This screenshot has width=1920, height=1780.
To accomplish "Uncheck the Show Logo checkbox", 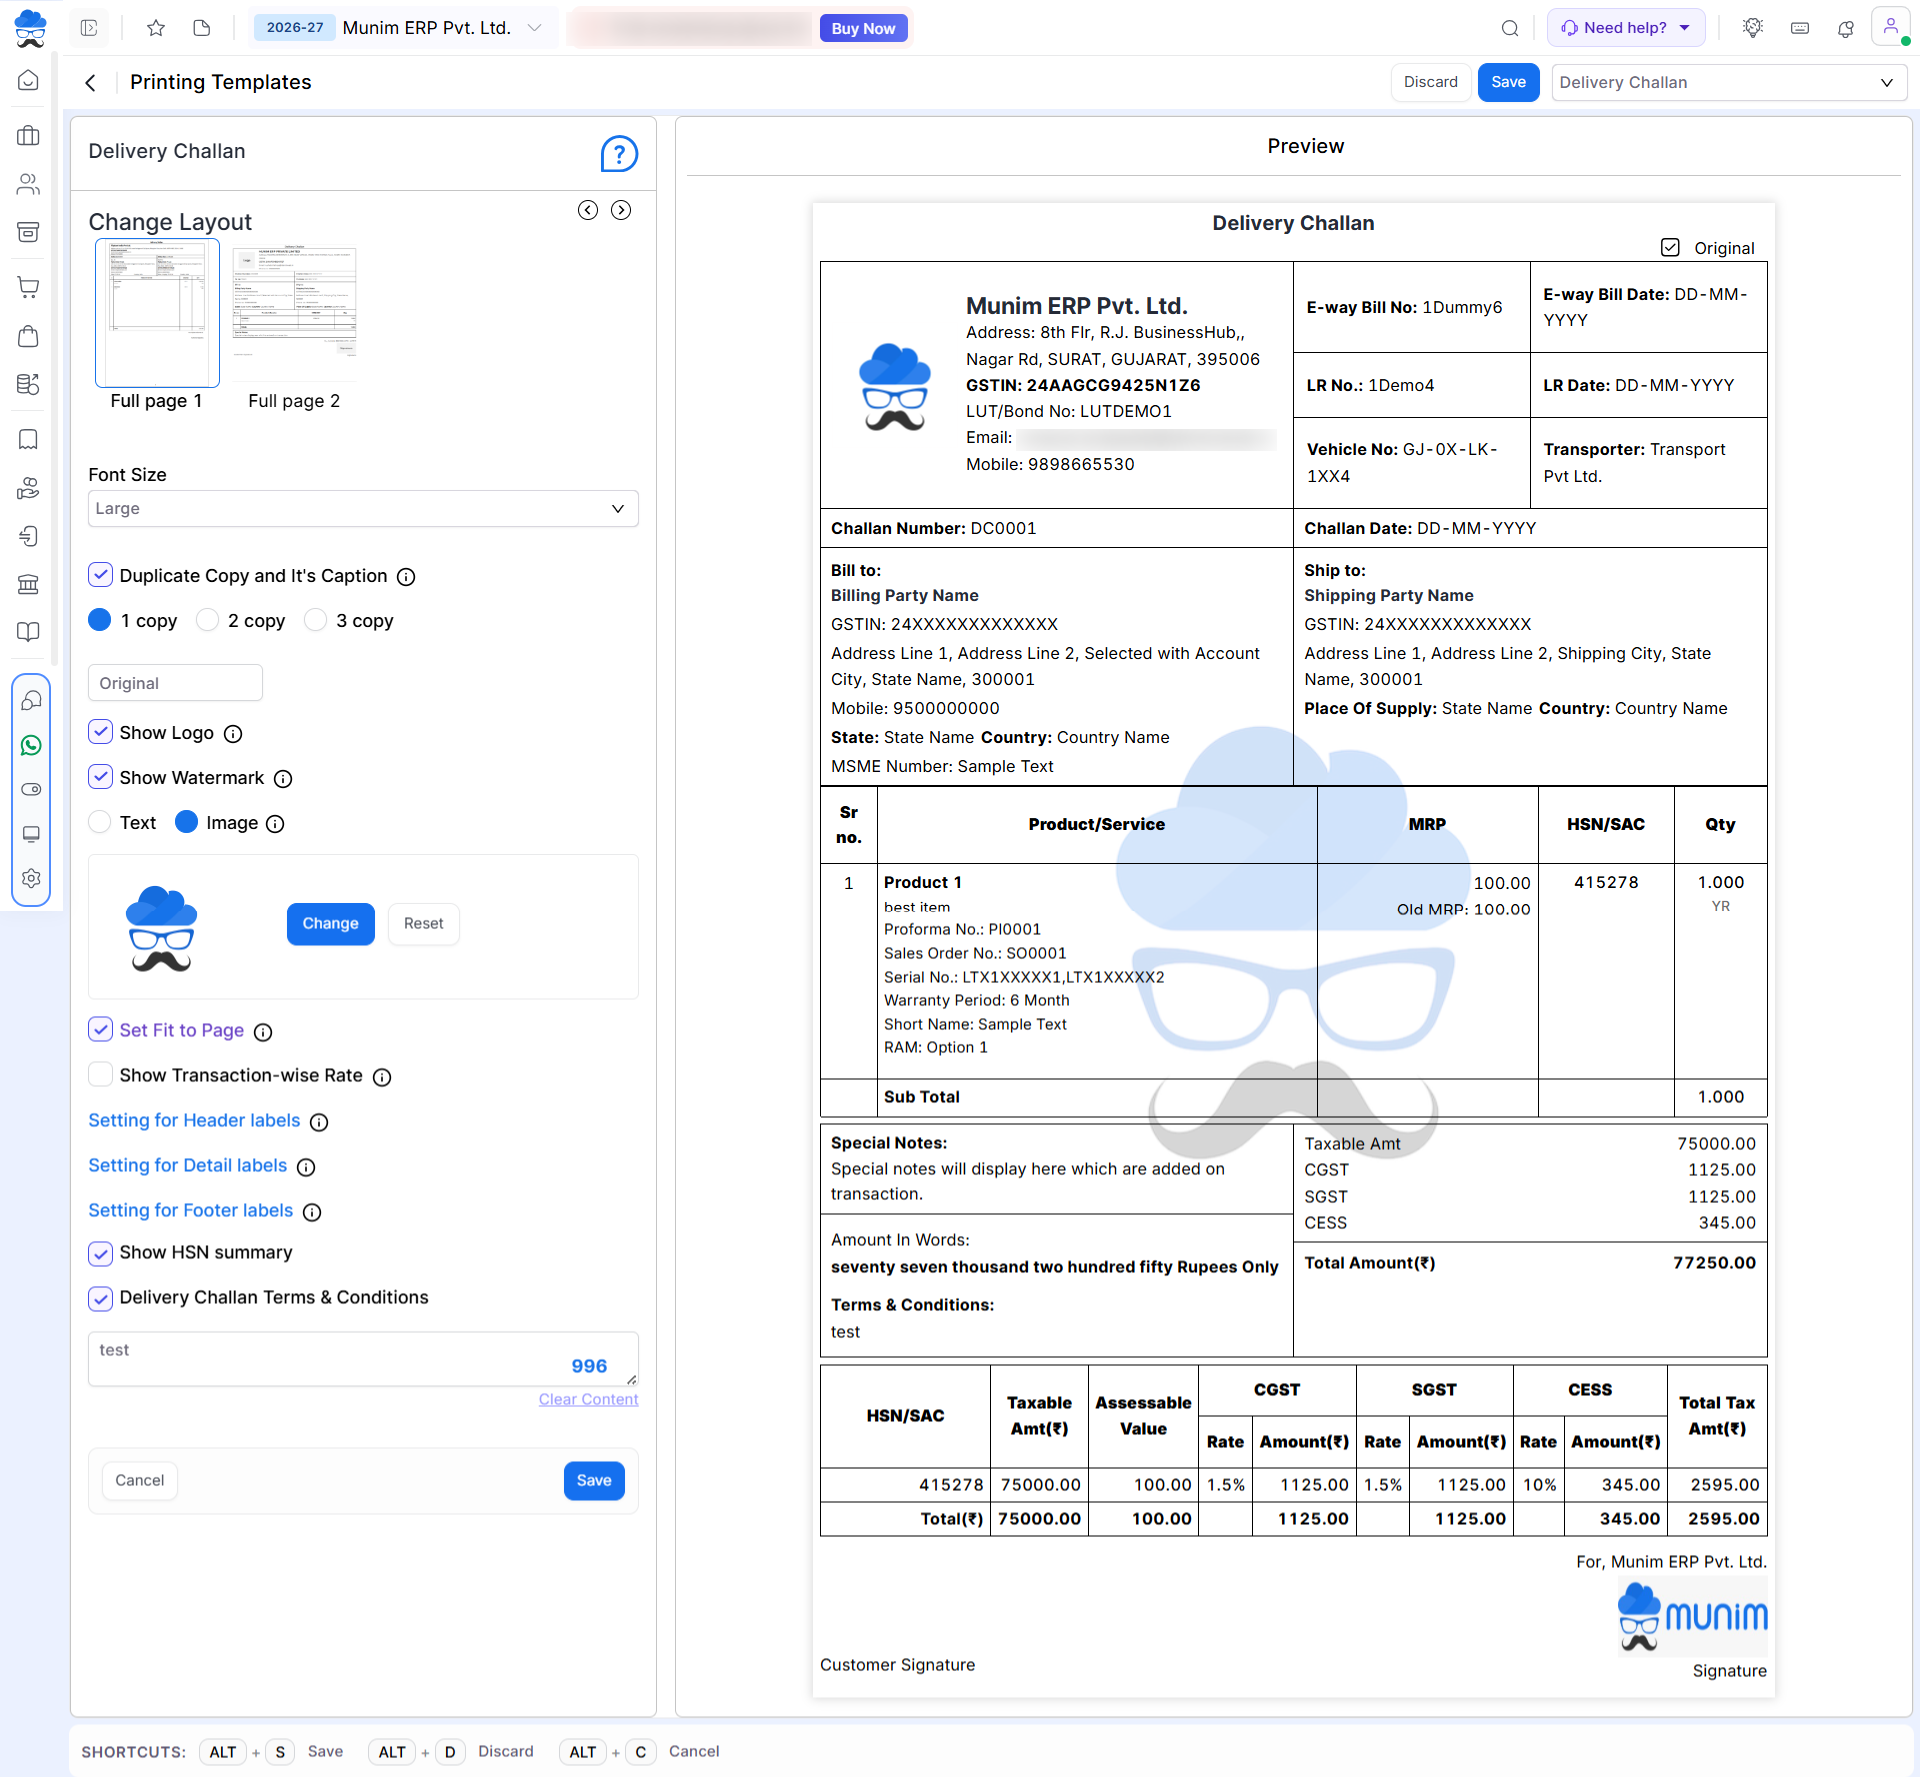I will (x=100, y=732).
